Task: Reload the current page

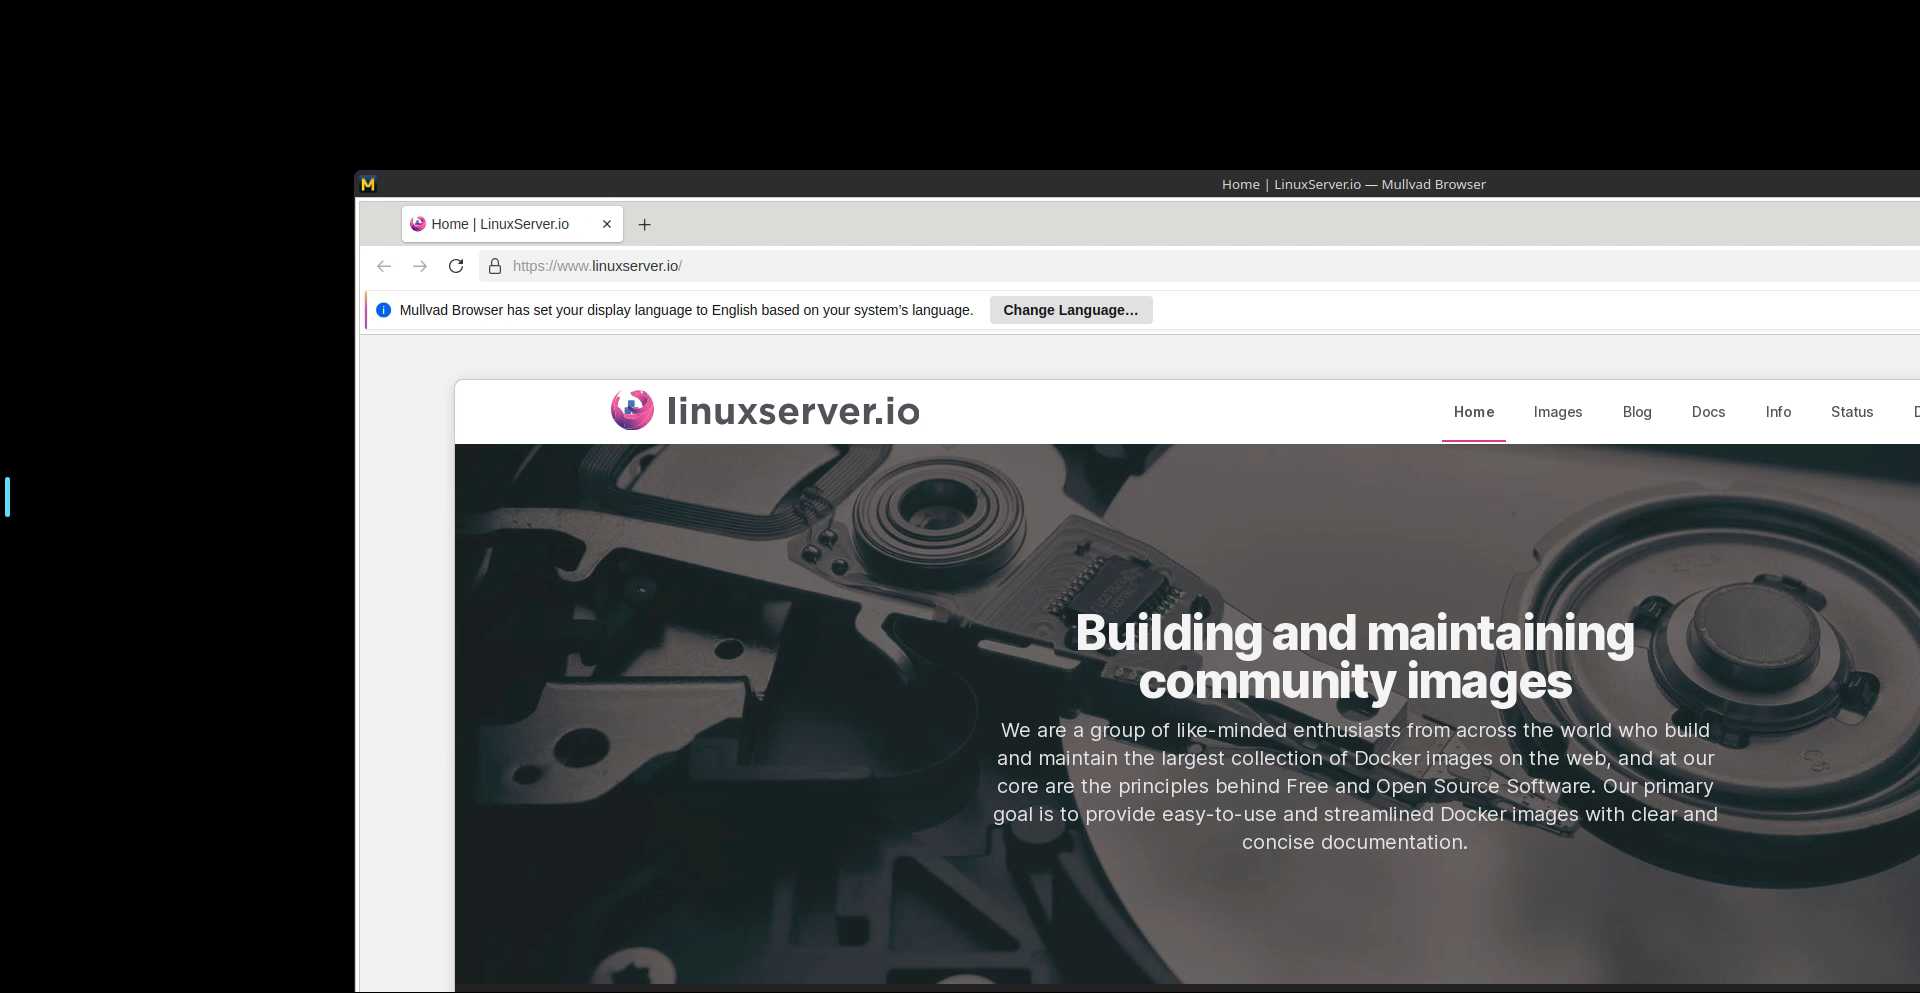Action: 456,266
